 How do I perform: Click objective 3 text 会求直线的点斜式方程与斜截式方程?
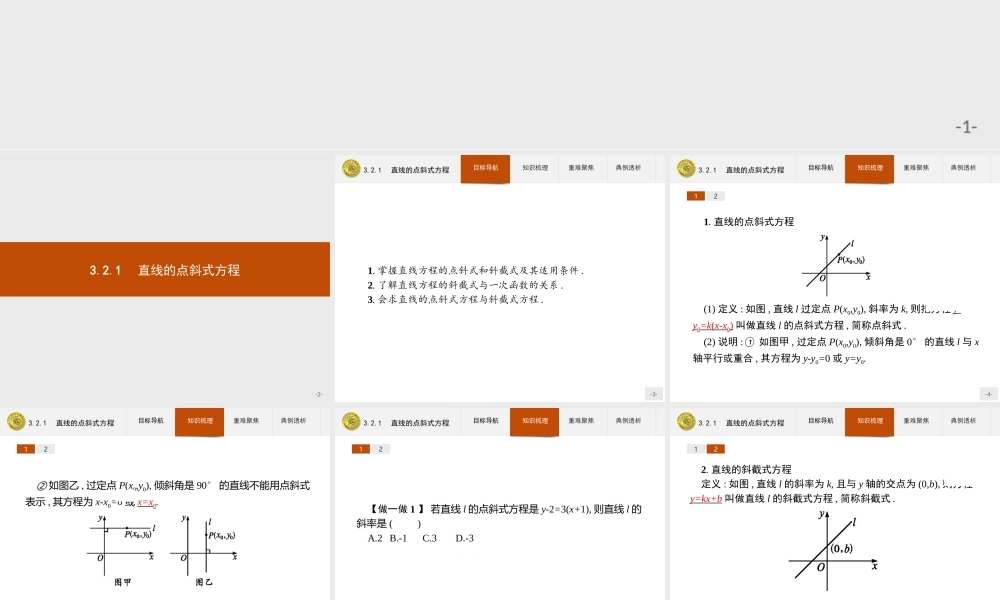point(455,299)
